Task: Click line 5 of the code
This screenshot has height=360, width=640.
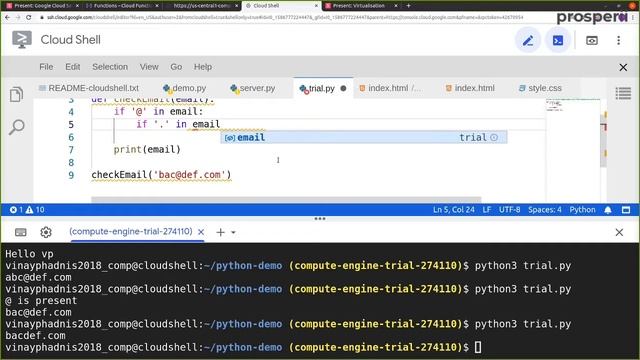Action: coord(178,124)
